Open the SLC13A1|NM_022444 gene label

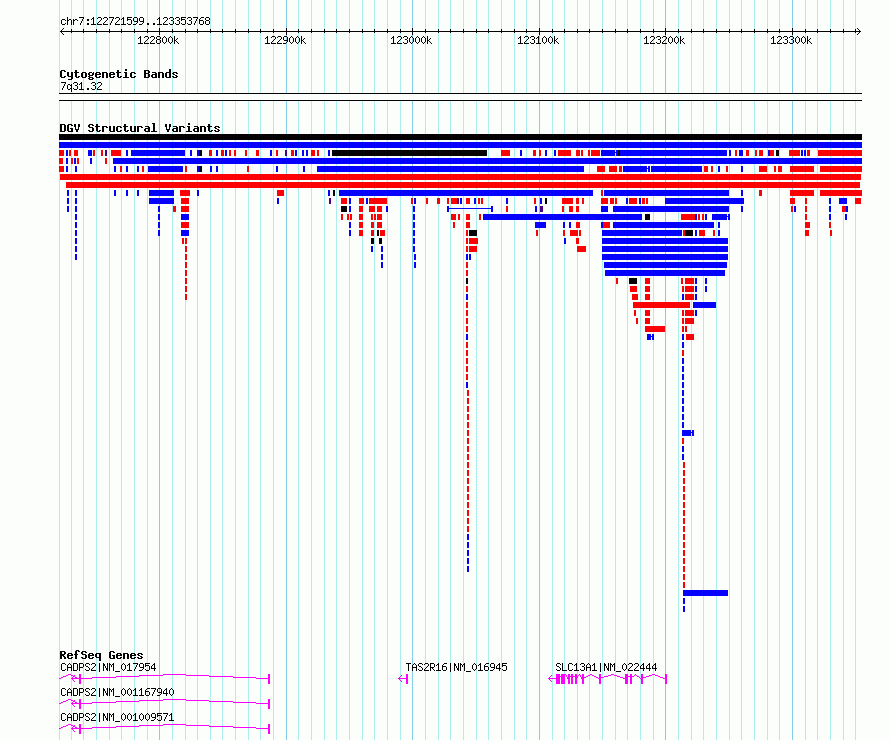(606, 667)
